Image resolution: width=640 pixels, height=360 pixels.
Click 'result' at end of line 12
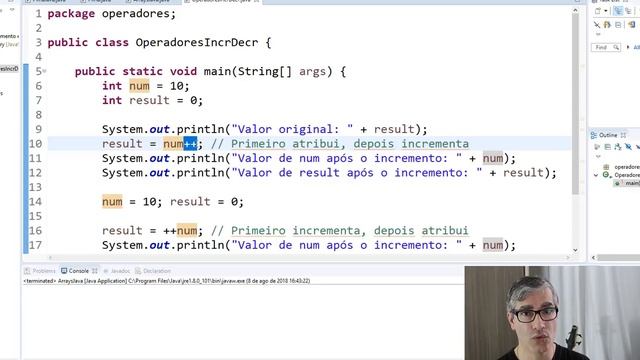click(523, 173)
